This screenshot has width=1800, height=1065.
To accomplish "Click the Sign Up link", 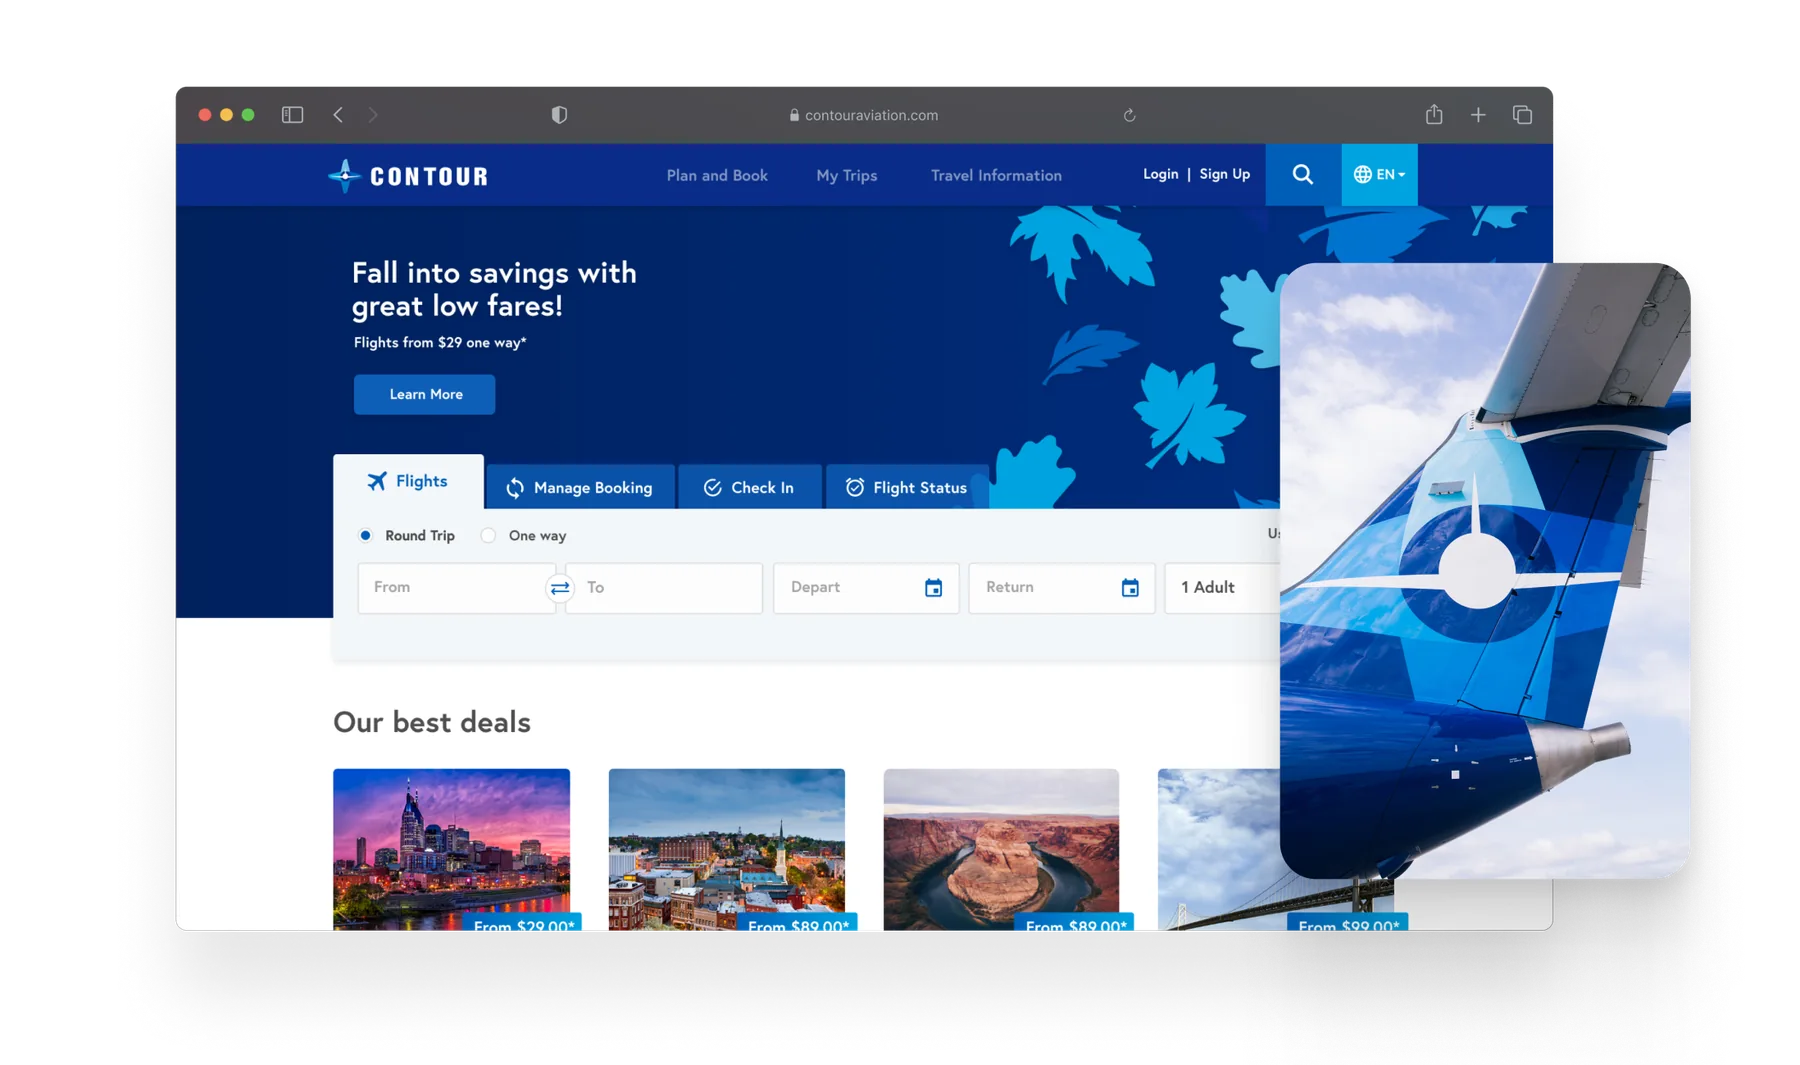I will (x=1225, y=174).
